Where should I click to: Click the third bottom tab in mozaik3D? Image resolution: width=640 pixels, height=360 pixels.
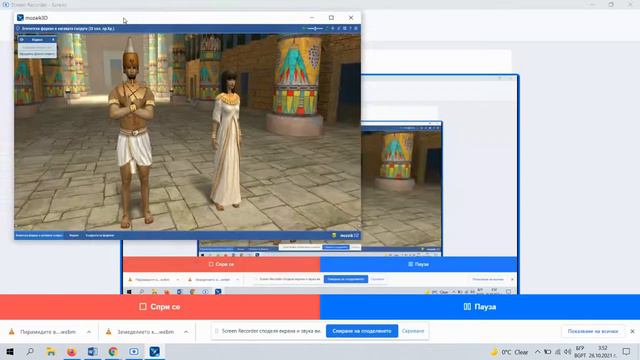100,236
